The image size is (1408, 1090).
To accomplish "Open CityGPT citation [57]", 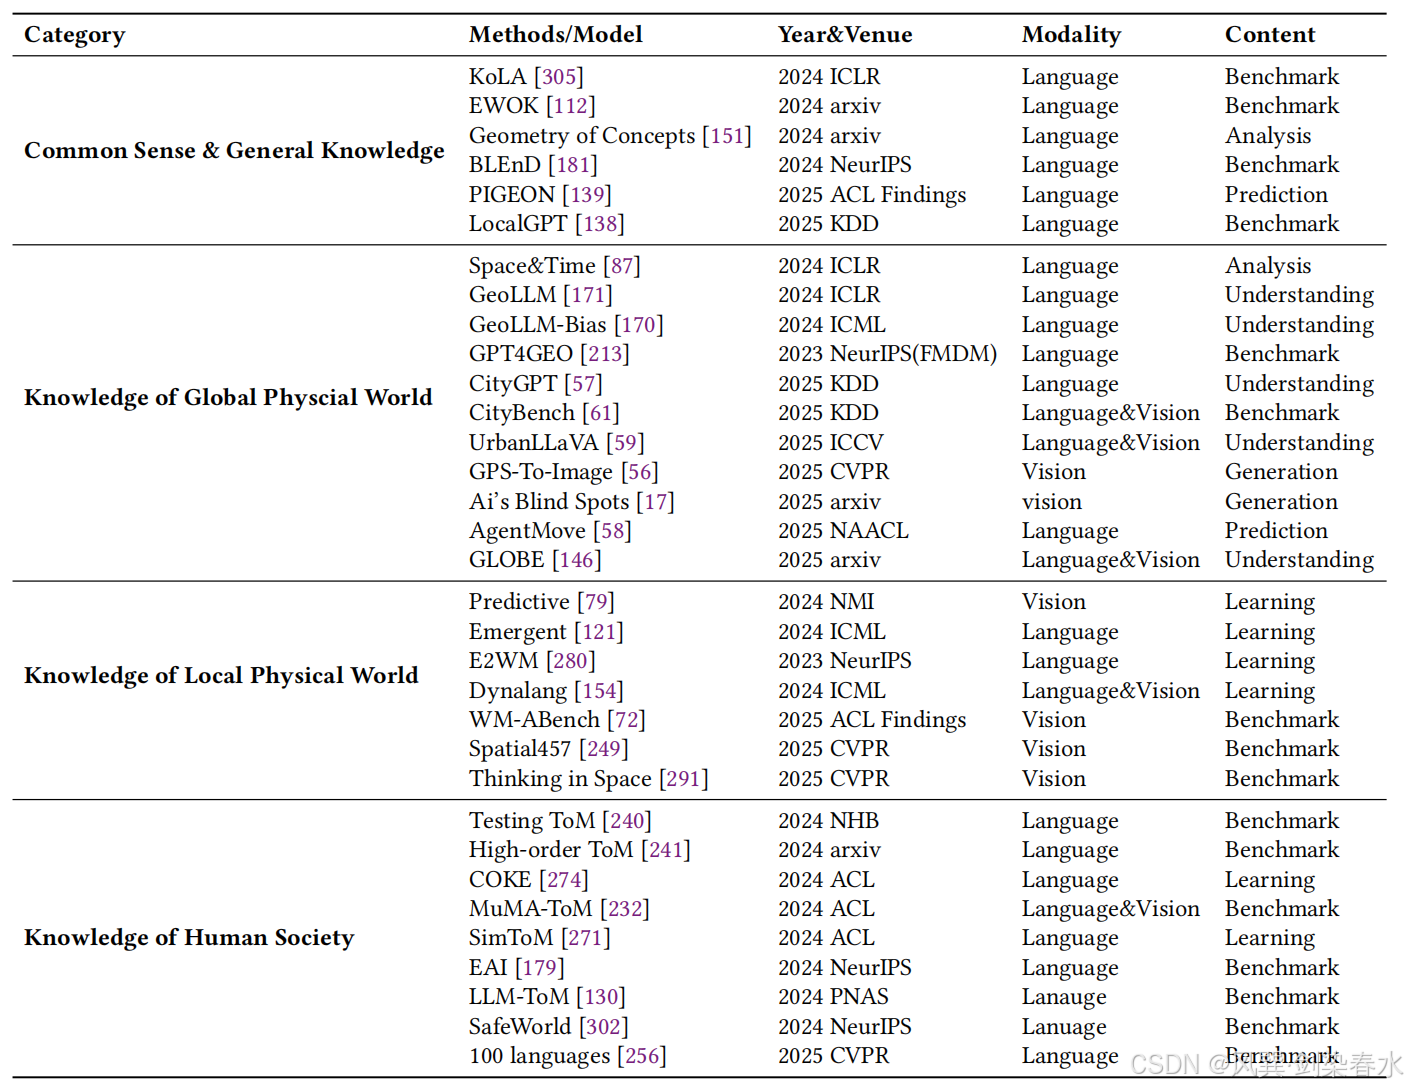I will [584, 384].
